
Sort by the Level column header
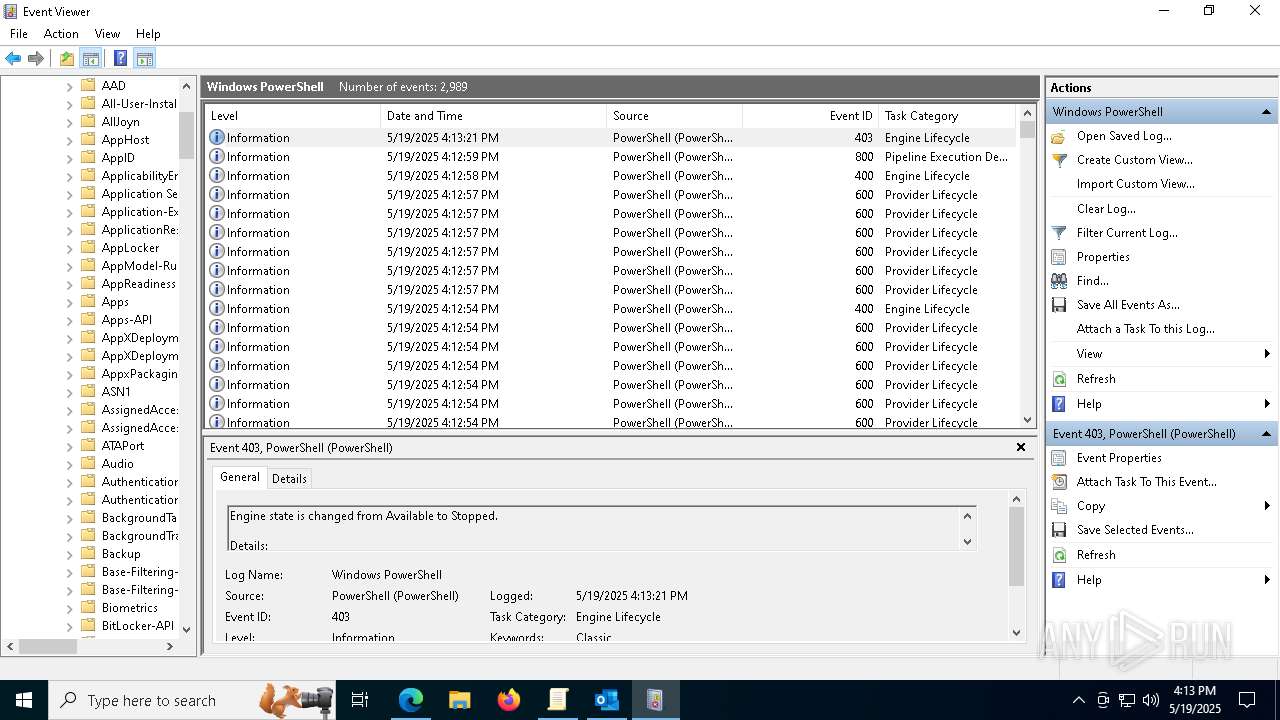tap(293, 116)
